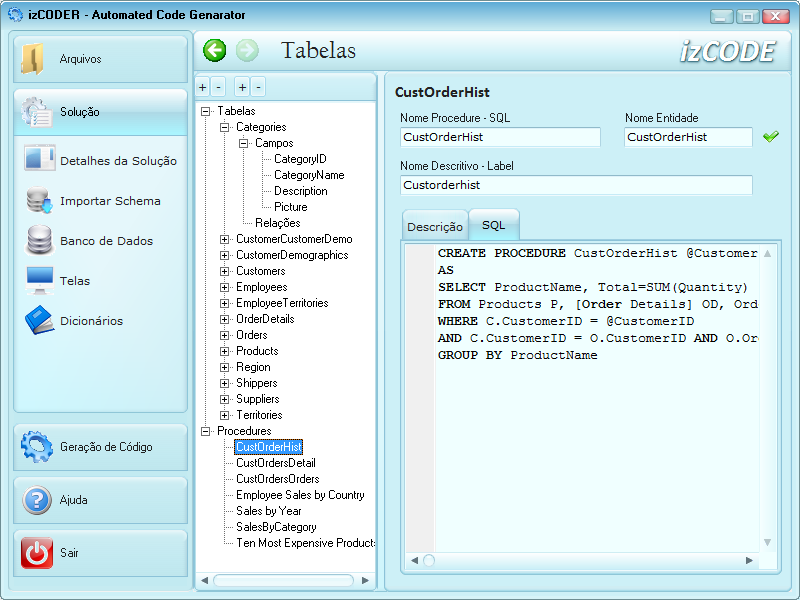Click the Nome Entidade input field
The width and height of the screenshot is (800, 600).
tap(688, 137)
